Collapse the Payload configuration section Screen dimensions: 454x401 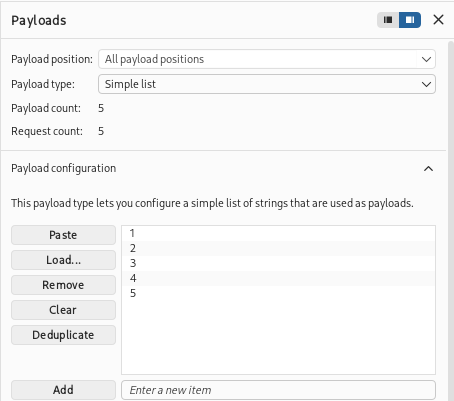click(x=428, y=169)
